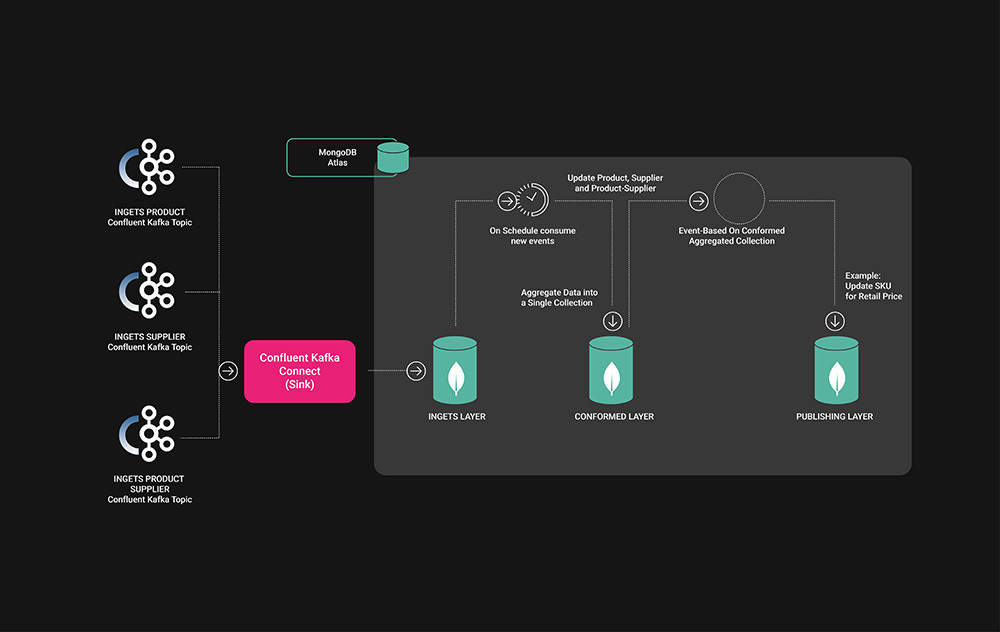The image size is (1000, 632).
Task: Click 'On Schedule consume new events' text
Action: point(533,236)
